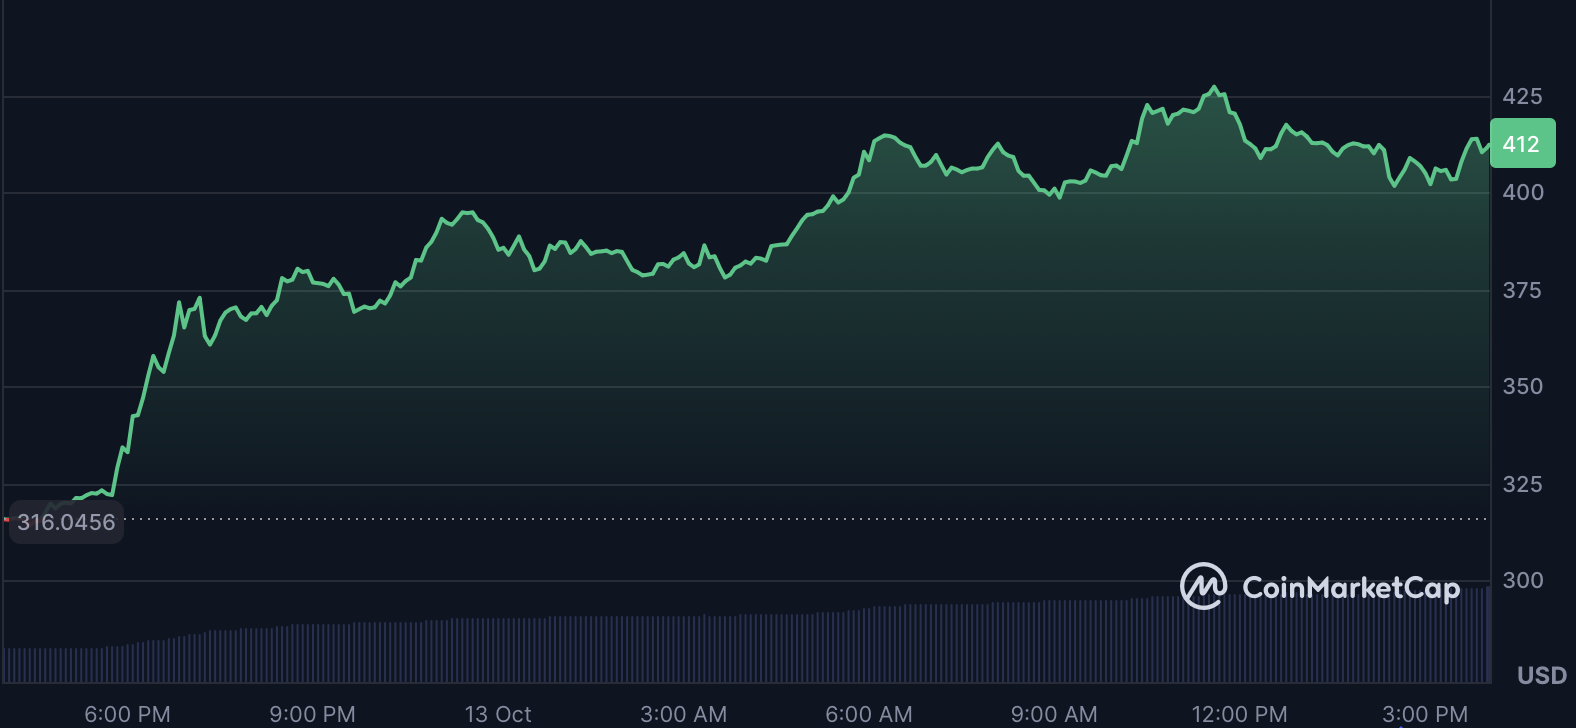Click the 13 Oct date label
The image size is (1576, 728).
[x=498, y=714]
